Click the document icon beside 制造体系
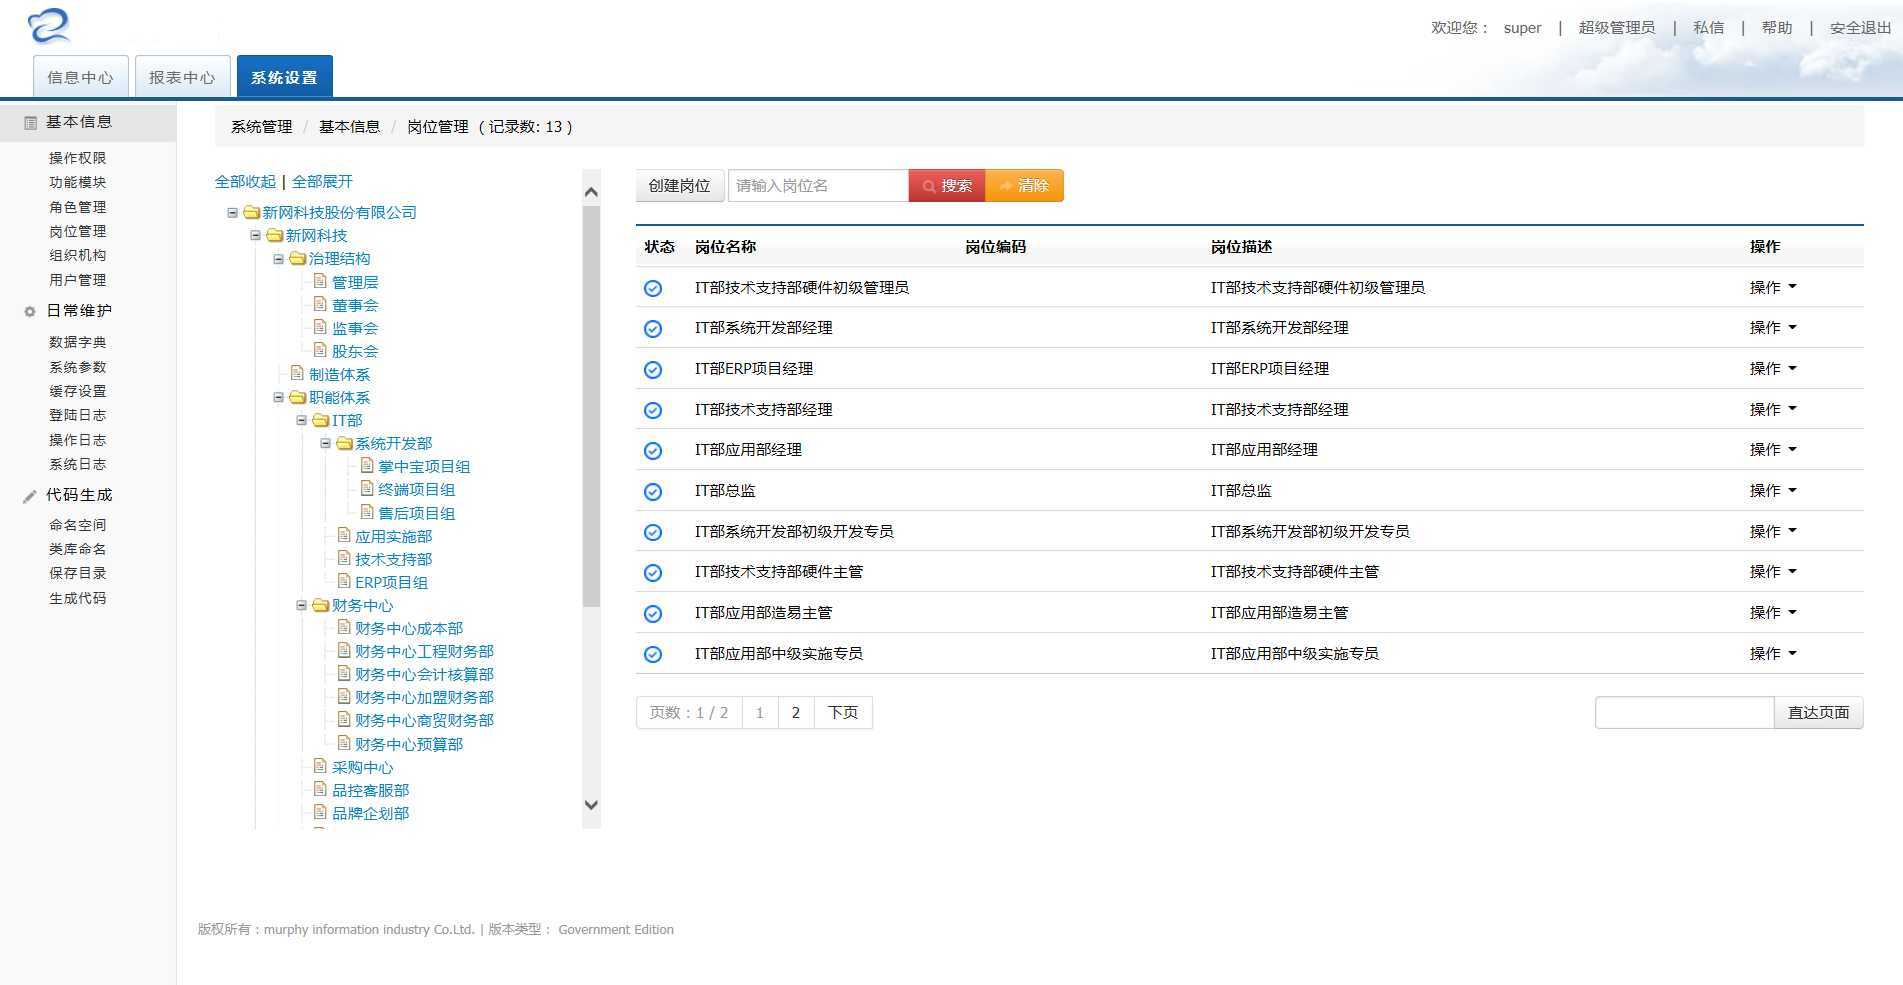 pyautogui.click(x=298, y=373)
